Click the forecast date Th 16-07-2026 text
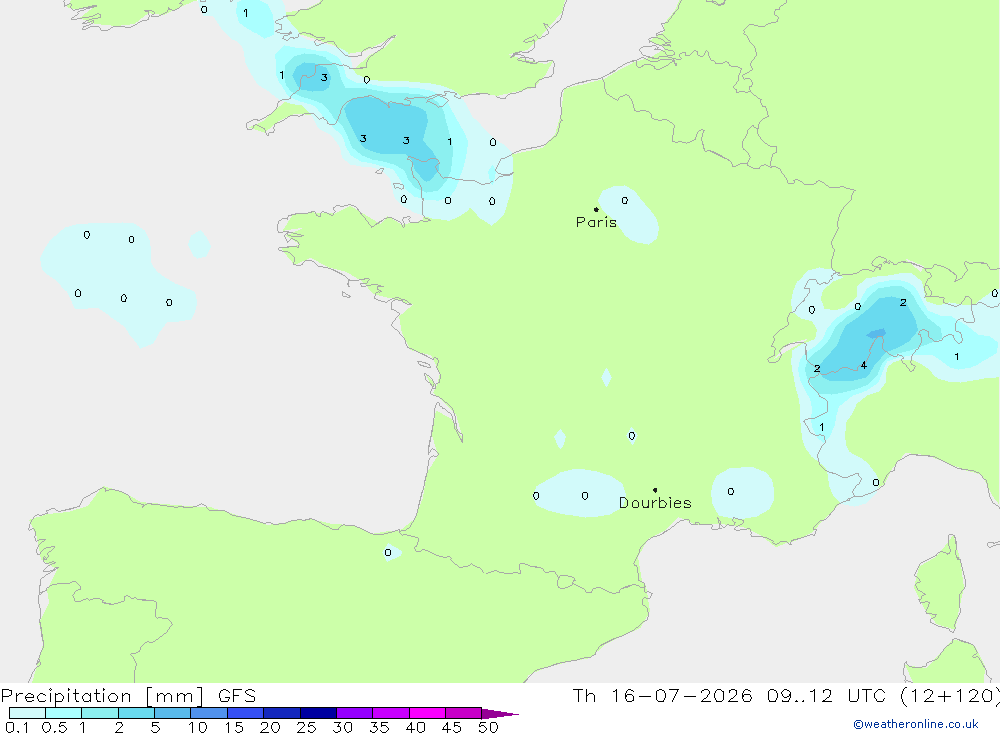 click(662, 696)
